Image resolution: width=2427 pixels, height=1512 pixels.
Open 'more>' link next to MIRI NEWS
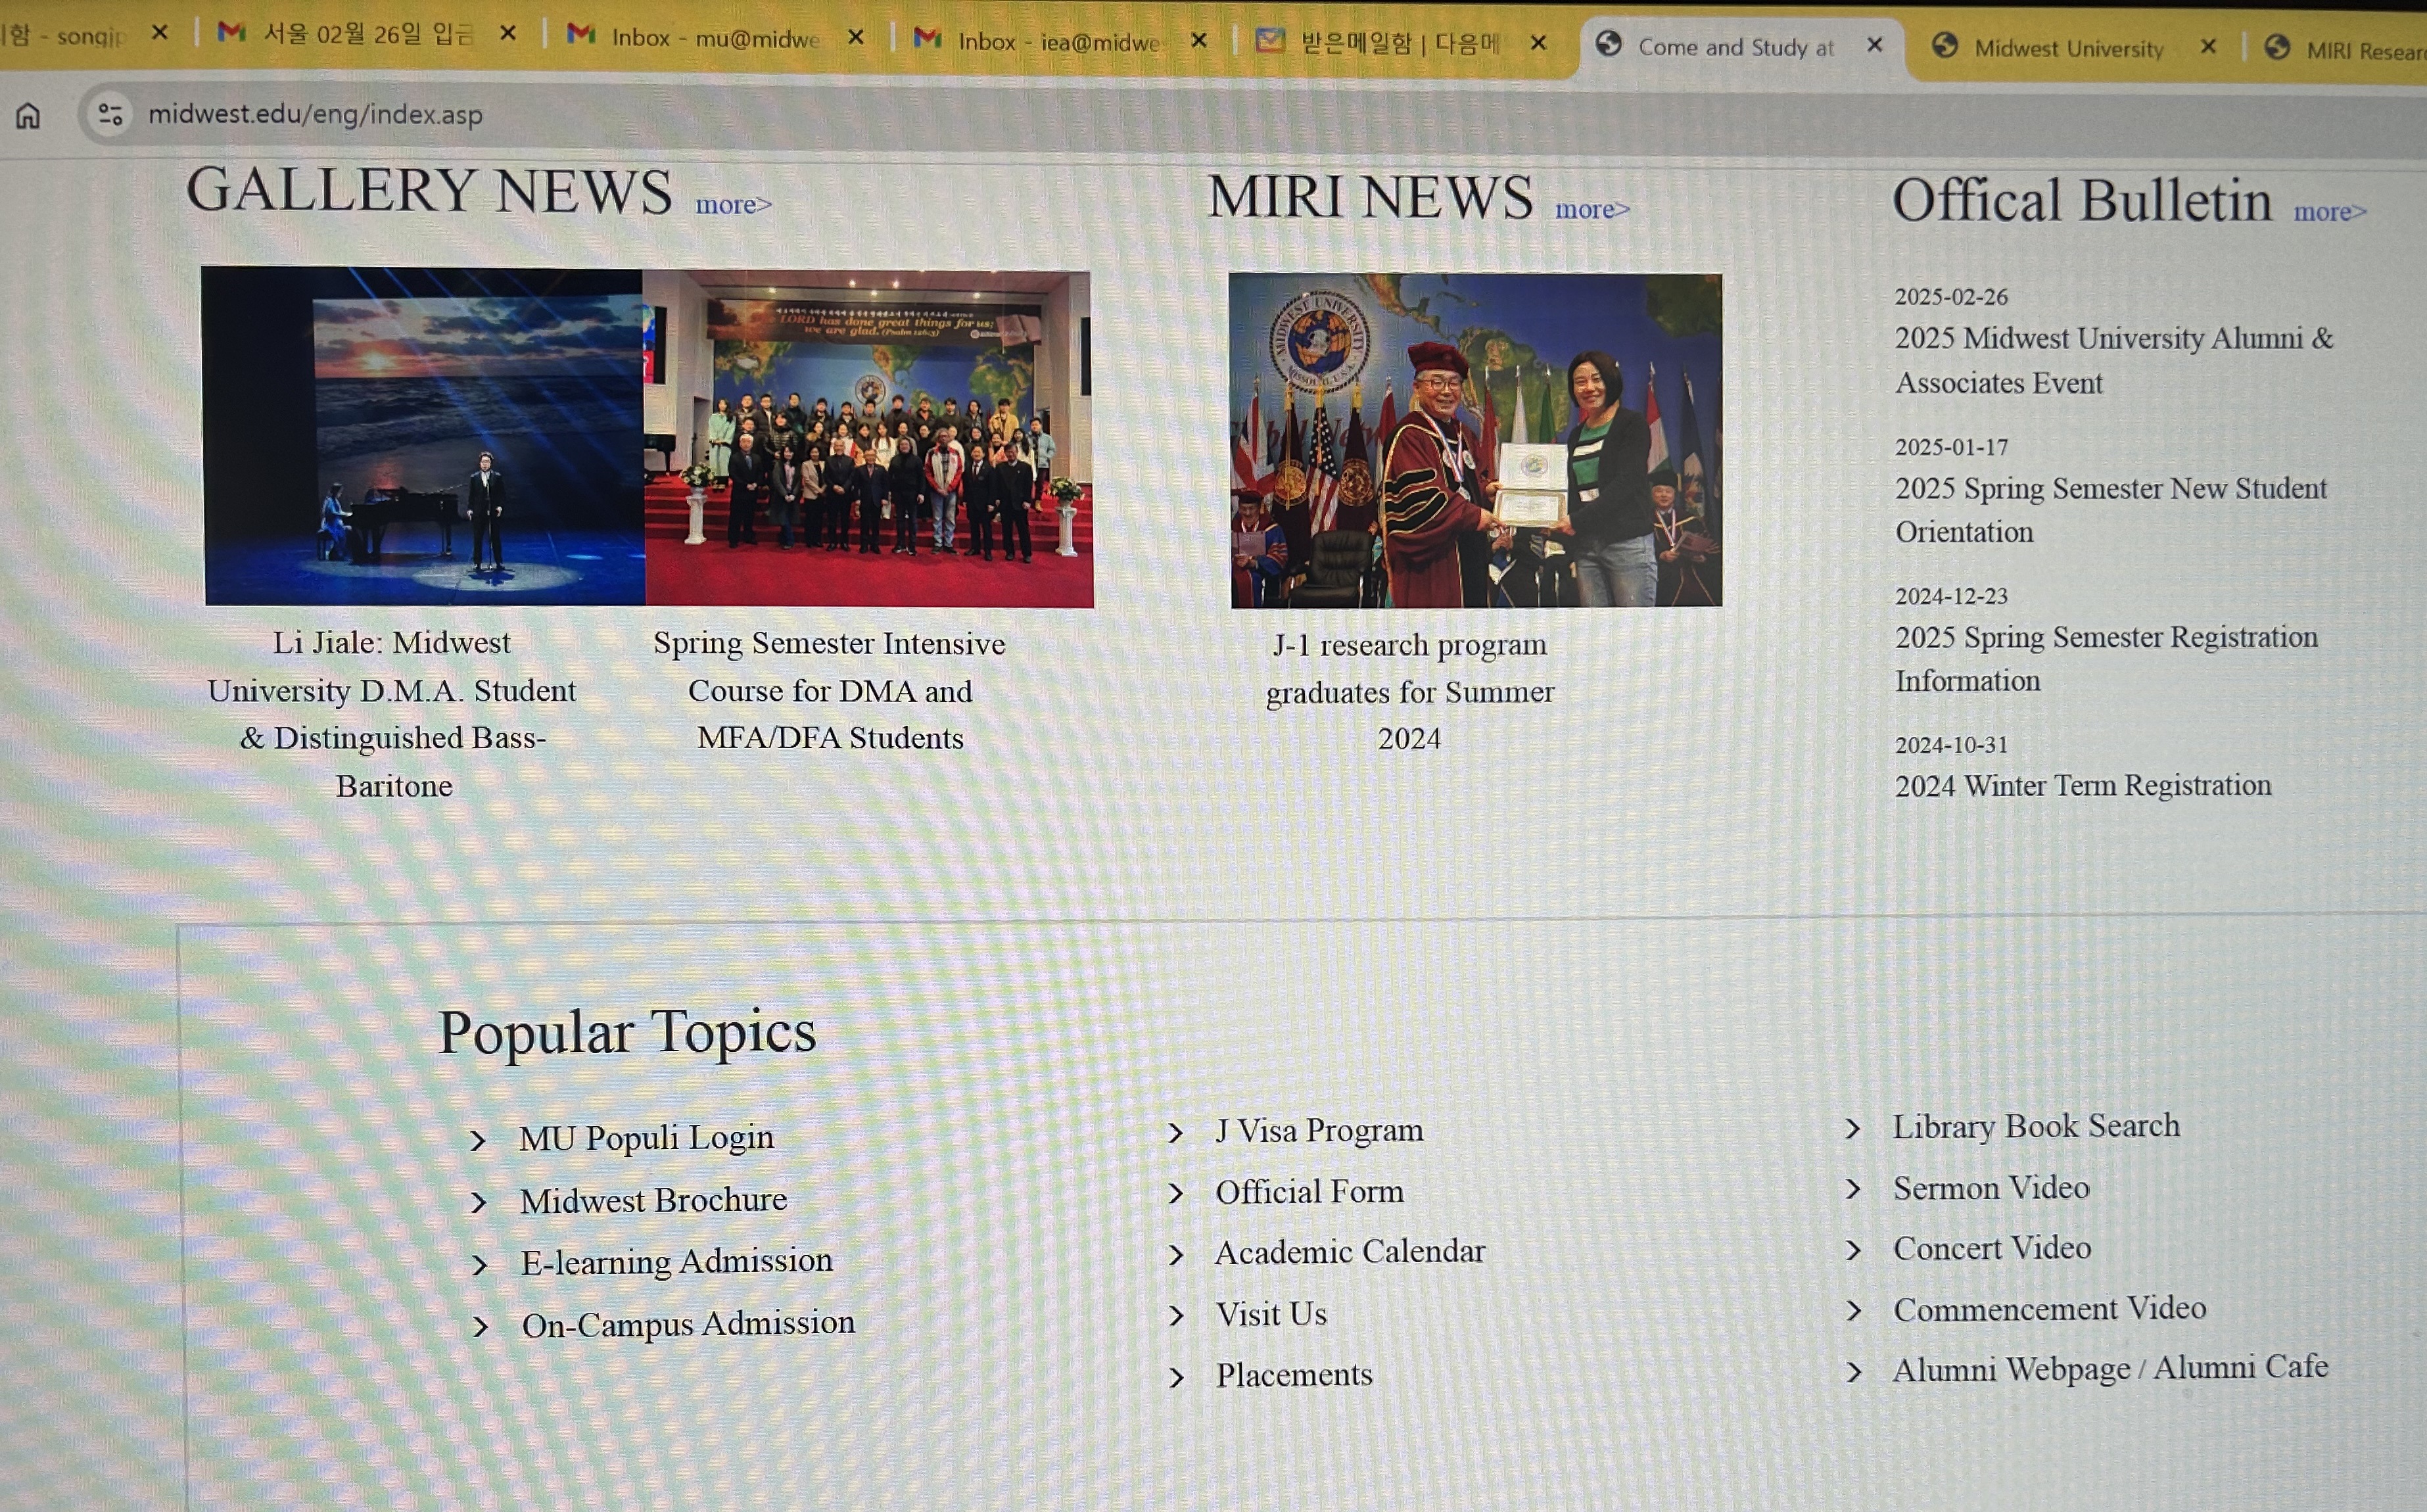(1592, 210)
